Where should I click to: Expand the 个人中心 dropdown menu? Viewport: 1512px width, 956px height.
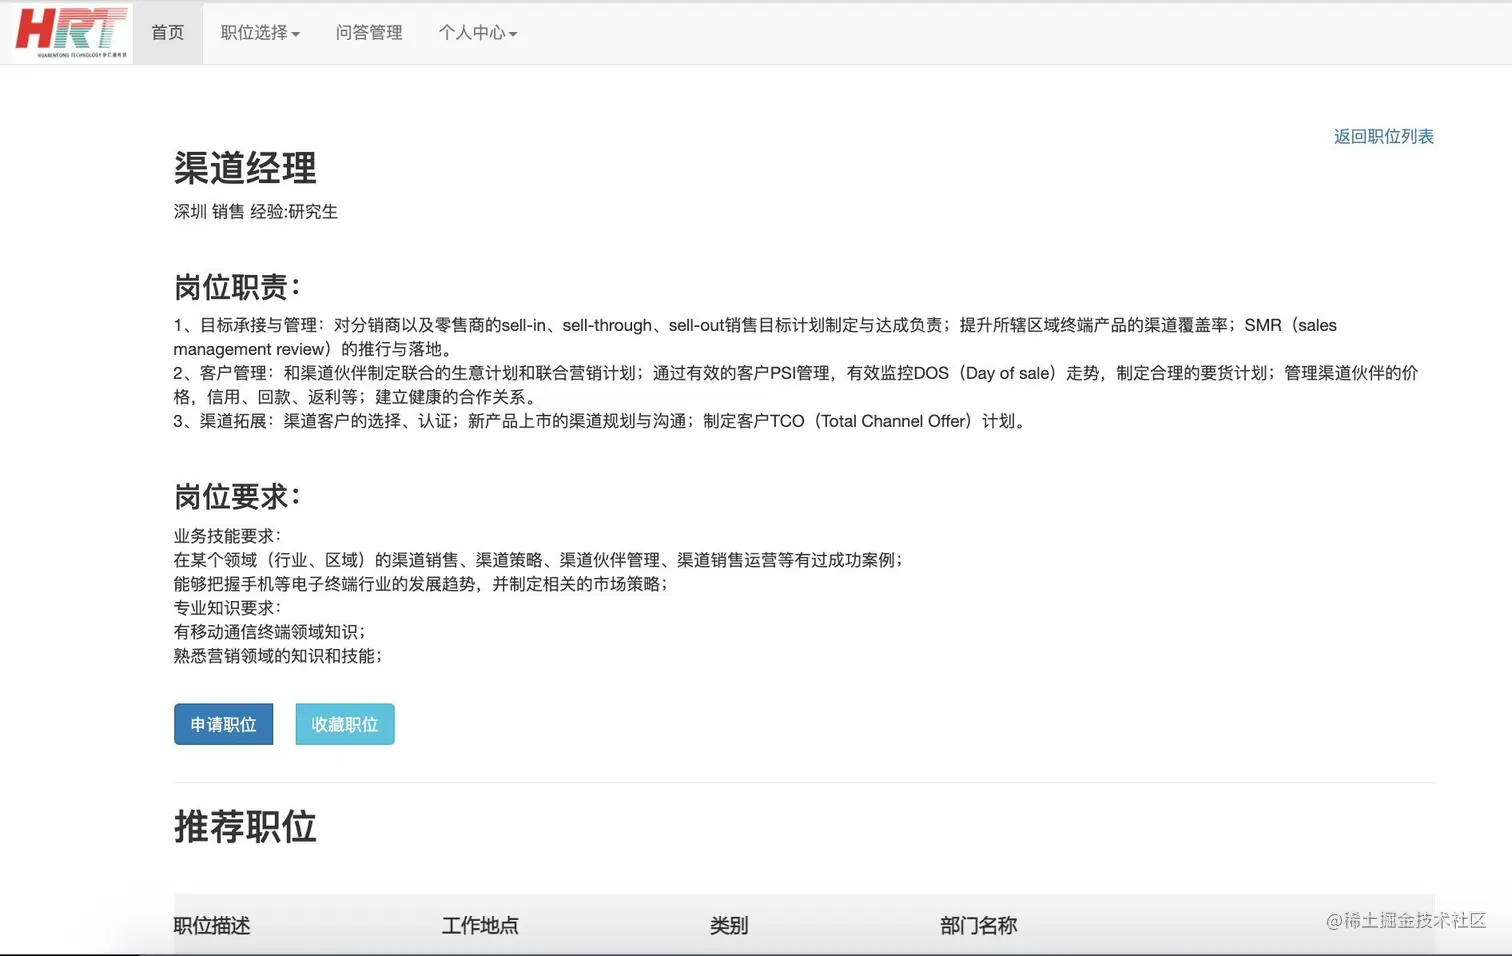(x=477, y=33)
